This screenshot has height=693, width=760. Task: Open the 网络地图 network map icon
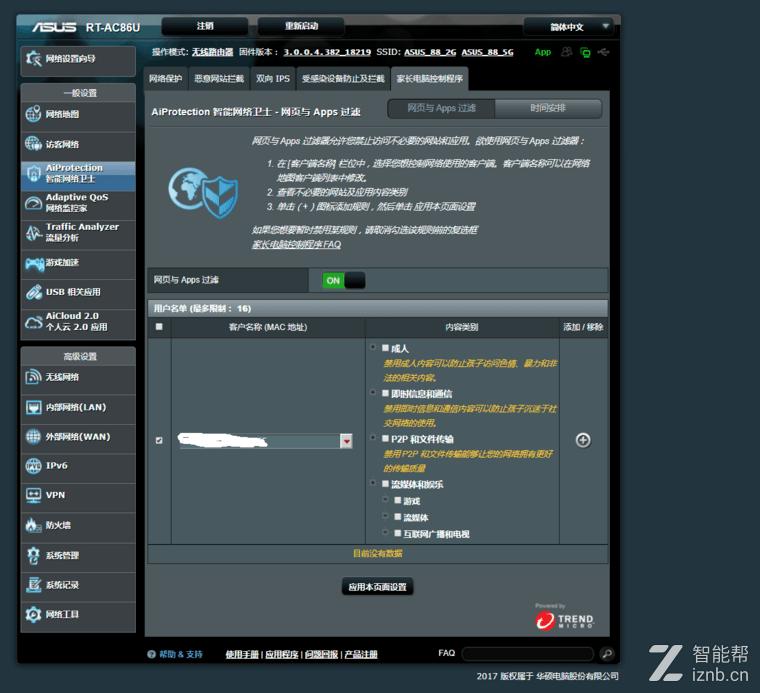click(x=33, y=114)
